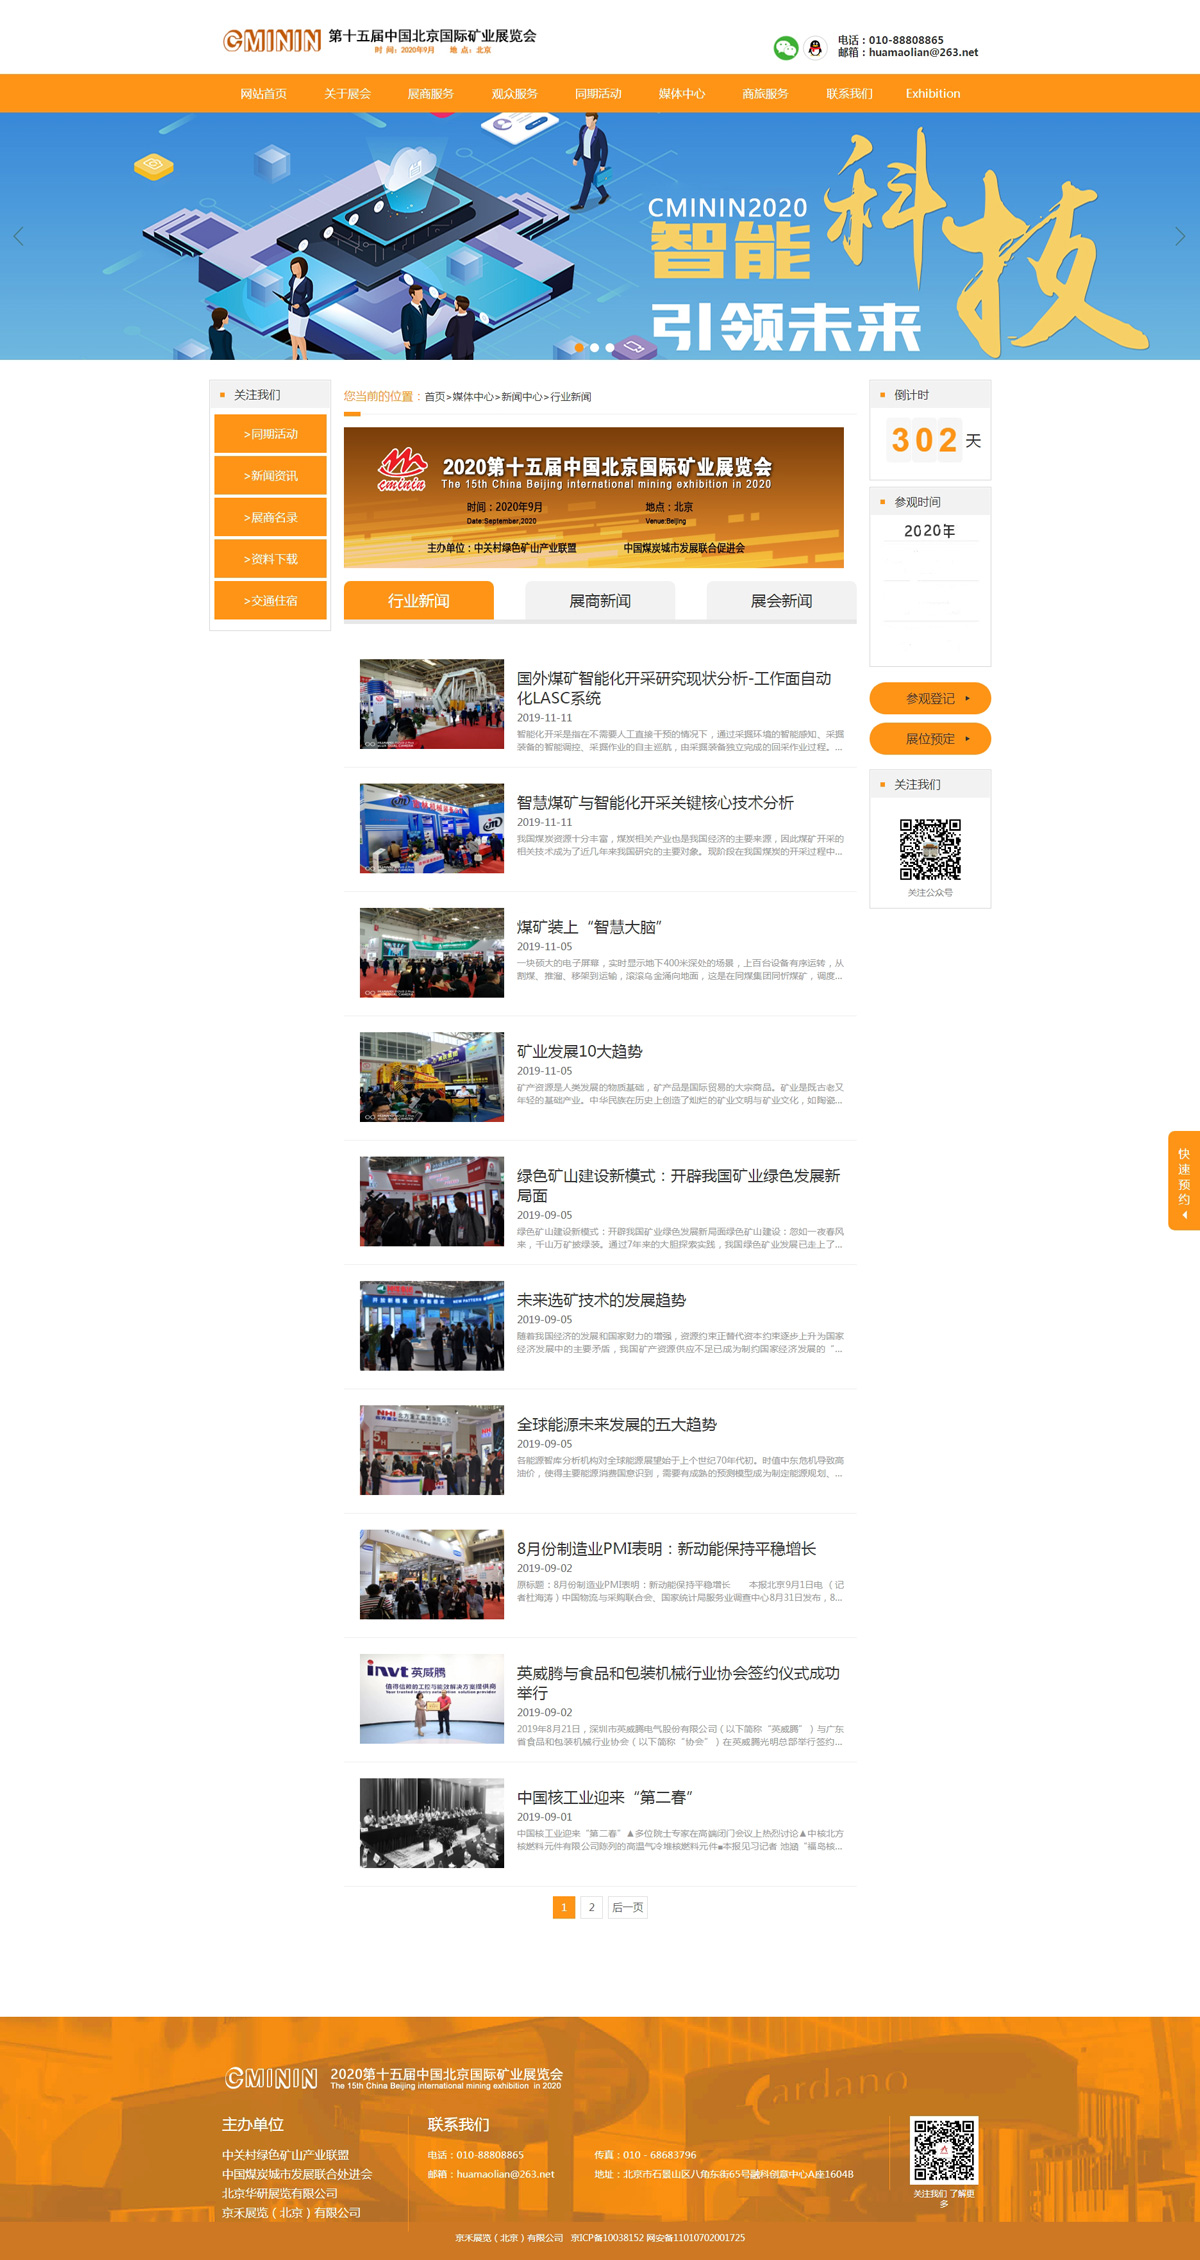The height and width of the screenshot is (2260, 1200).
Task: Switch to the 展商新闻 tab
Action: tap(600, 601)
